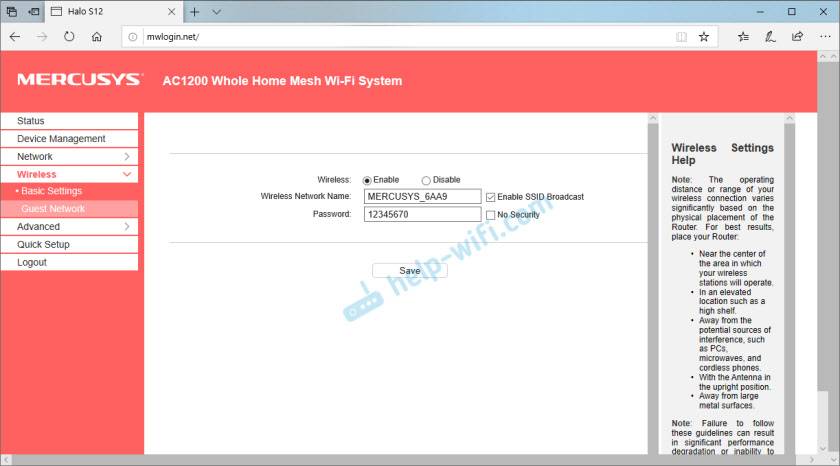Click the help panel scroll up arrow

[x=789, y=117]
